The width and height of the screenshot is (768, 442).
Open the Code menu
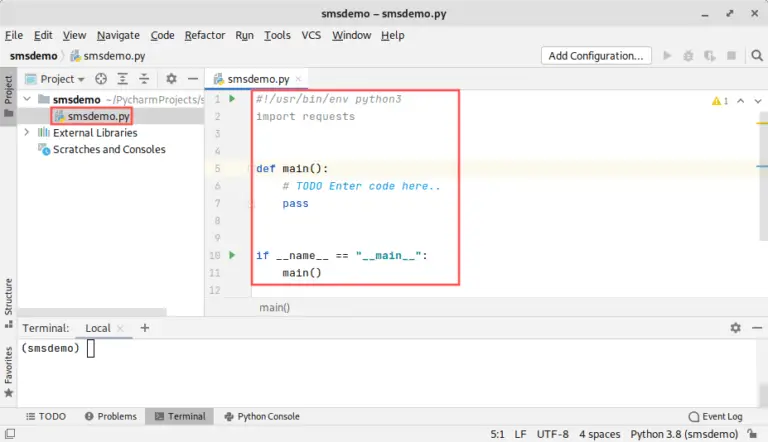[x=162, y=35]
